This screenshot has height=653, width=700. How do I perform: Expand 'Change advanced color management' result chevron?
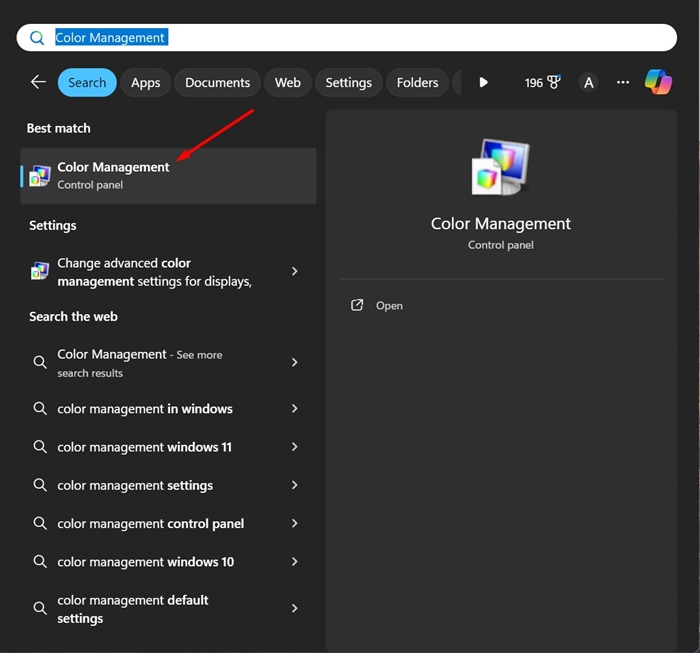[x=295, y=271]
